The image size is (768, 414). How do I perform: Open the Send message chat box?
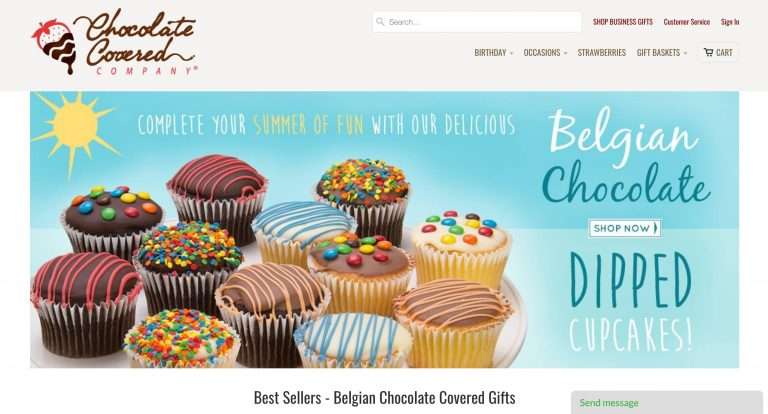click(x=667, y=402)
